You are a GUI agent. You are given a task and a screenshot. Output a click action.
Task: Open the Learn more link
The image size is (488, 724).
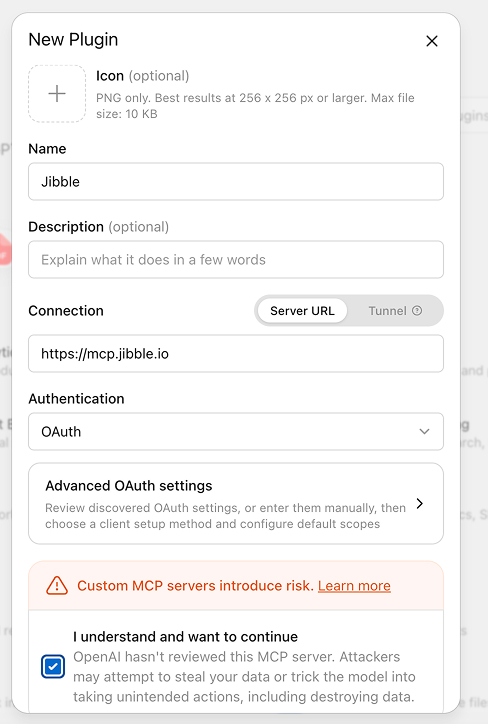coord(354,585)
